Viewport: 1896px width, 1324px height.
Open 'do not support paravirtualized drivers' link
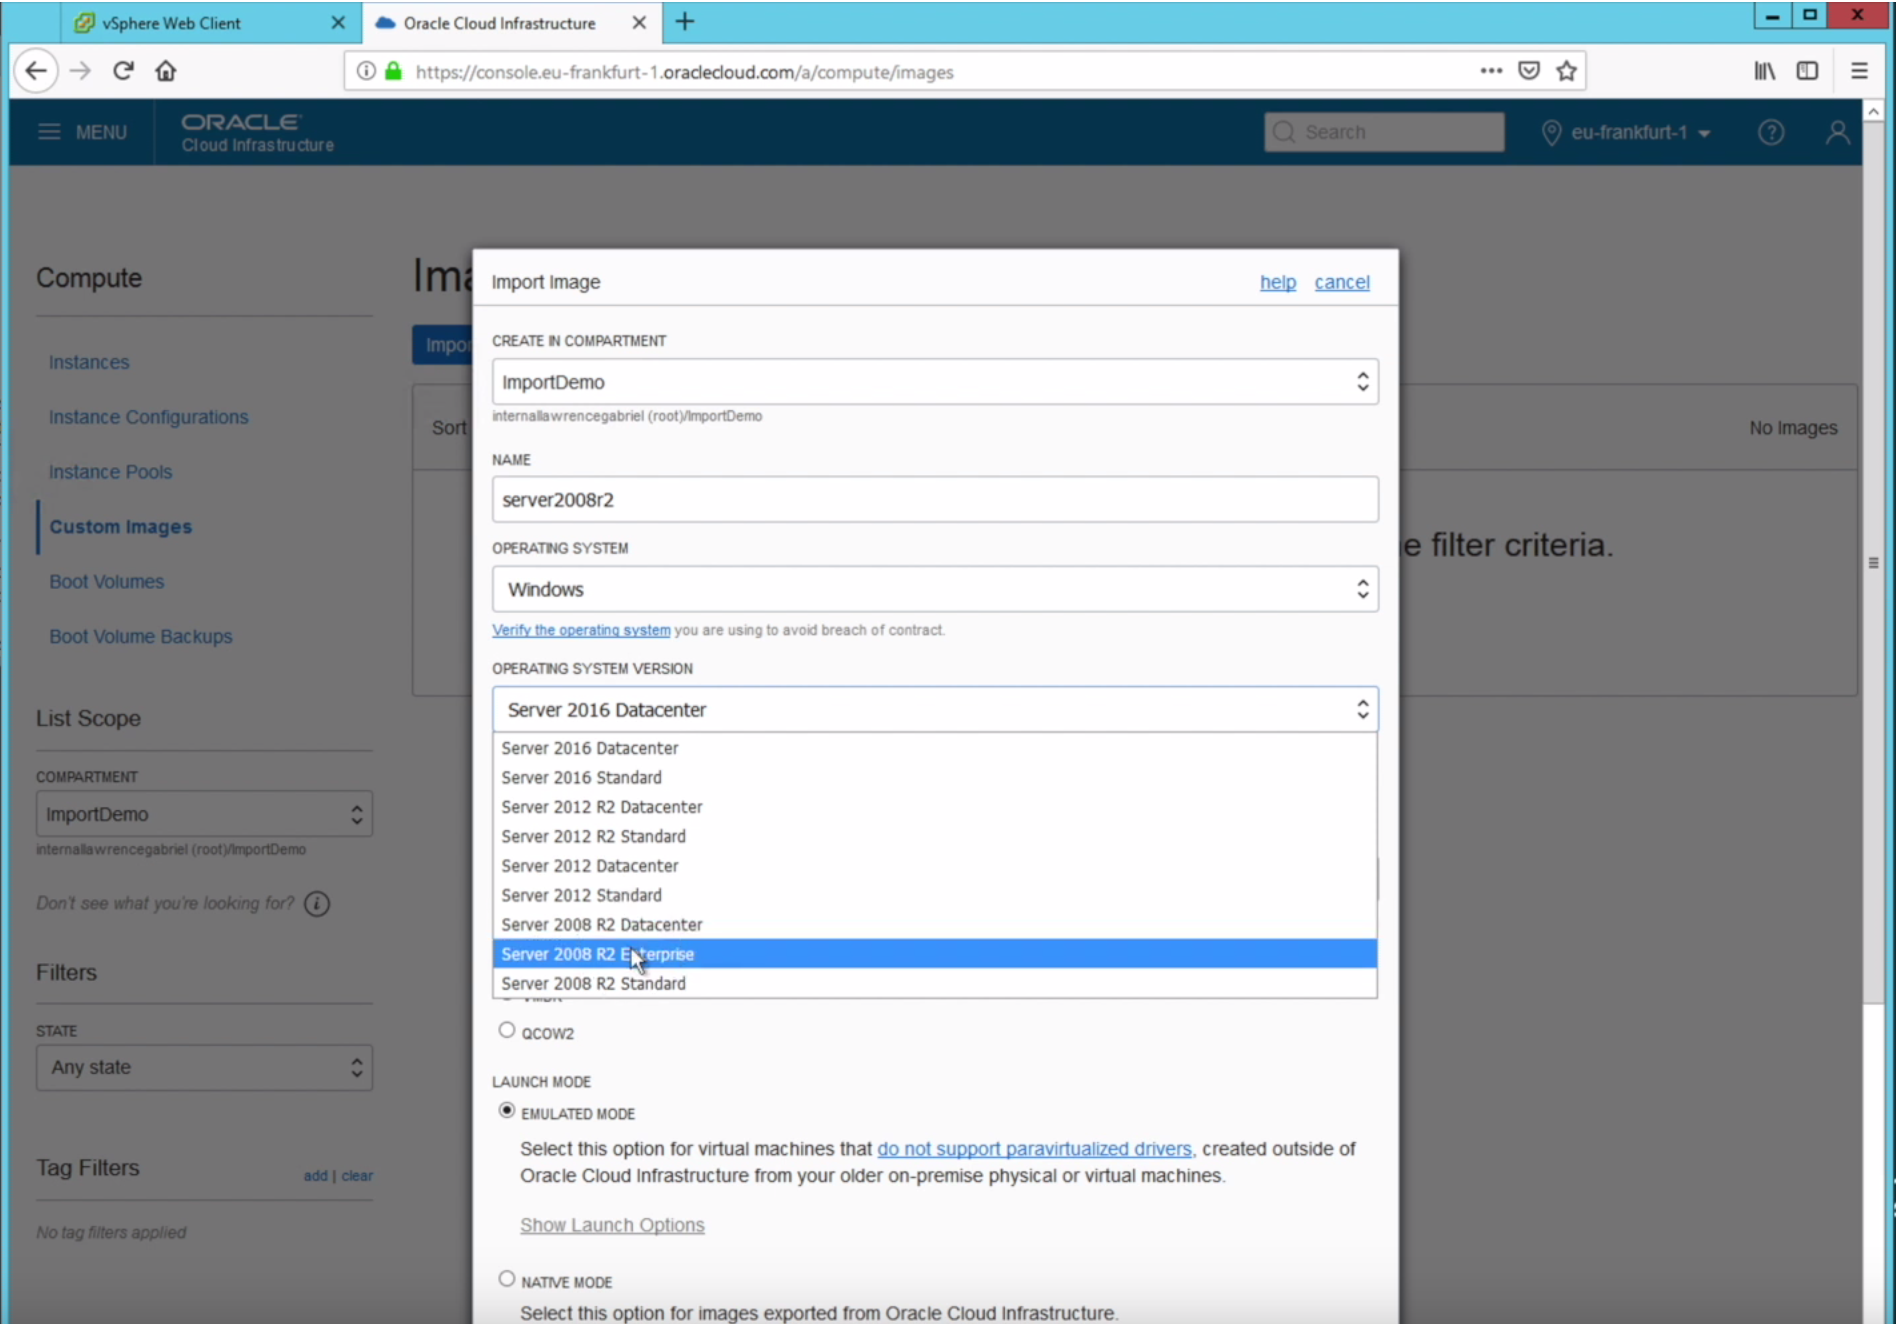(1035, 1149)
